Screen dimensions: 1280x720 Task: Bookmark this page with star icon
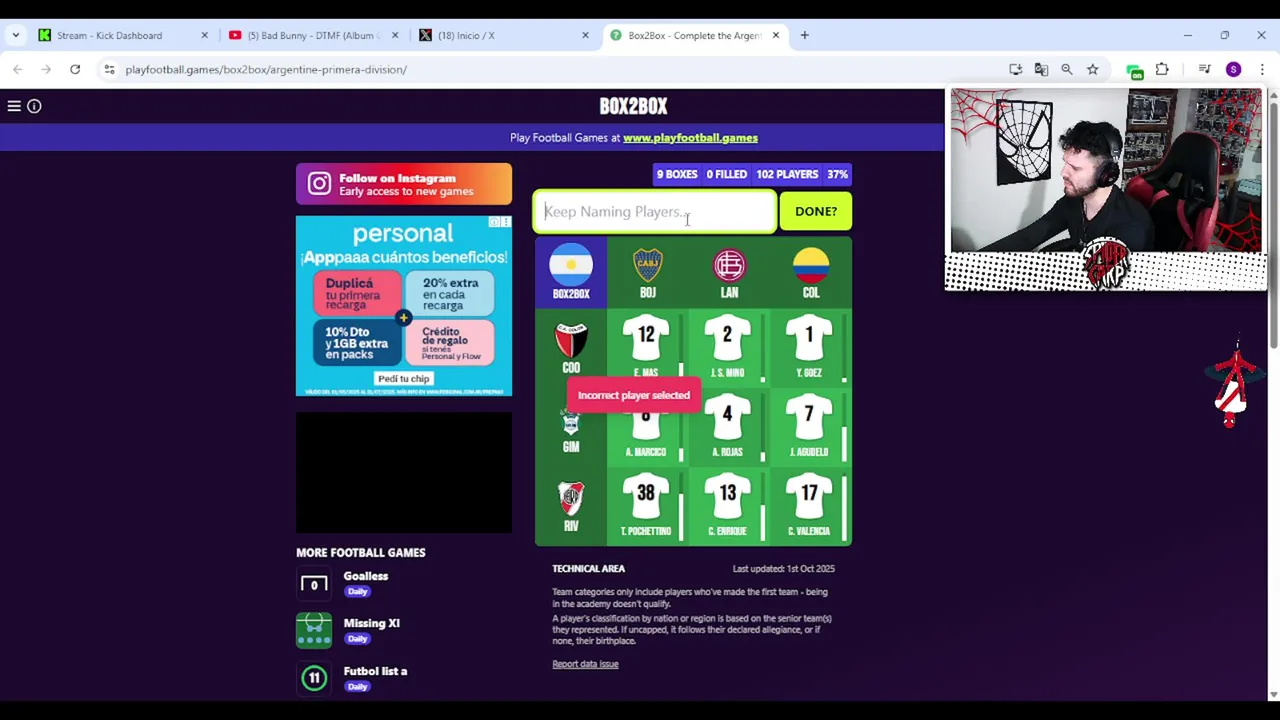pyautogui.click(x=1093, y=69)
